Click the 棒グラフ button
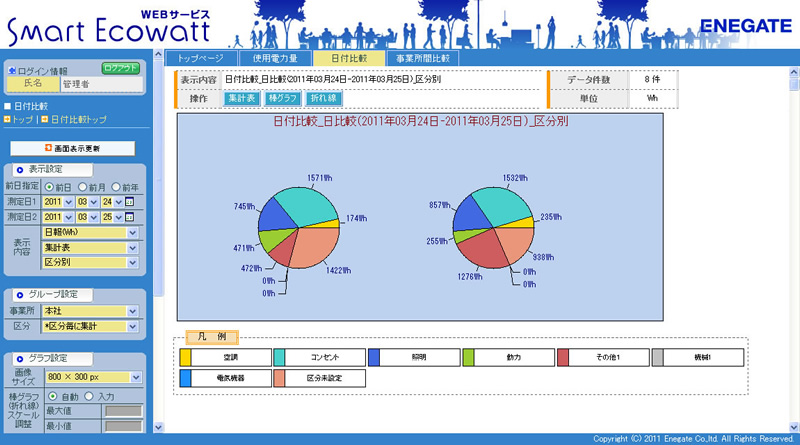 283,98
